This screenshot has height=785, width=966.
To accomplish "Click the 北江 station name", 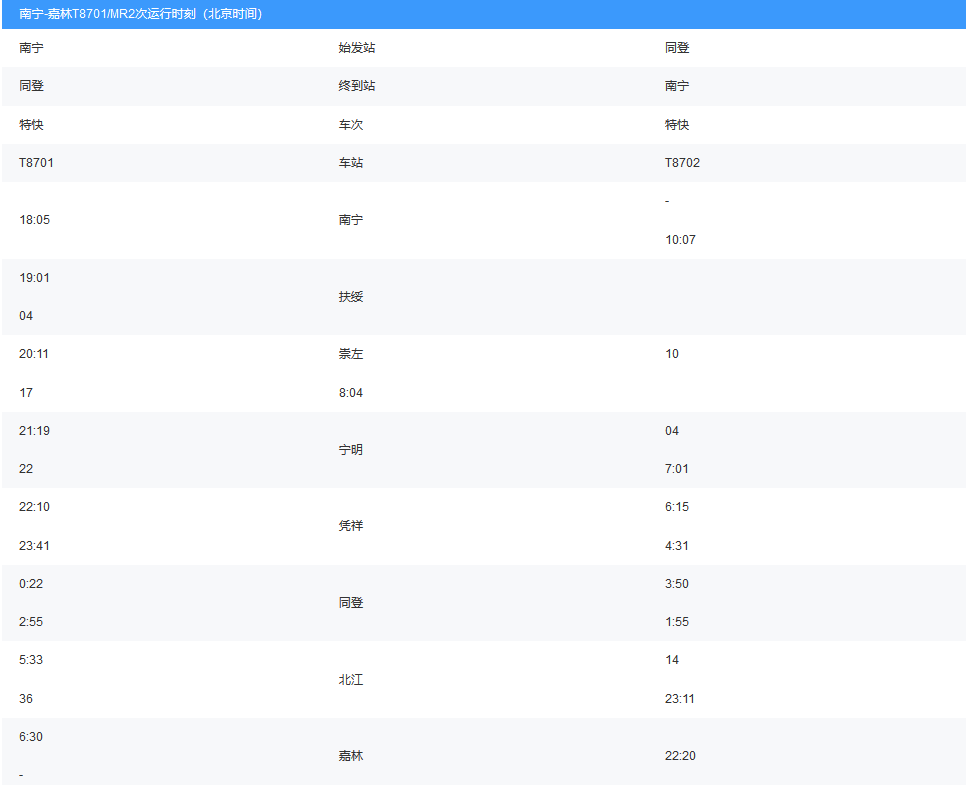I will pyautogui.click(x=351, y=680).
